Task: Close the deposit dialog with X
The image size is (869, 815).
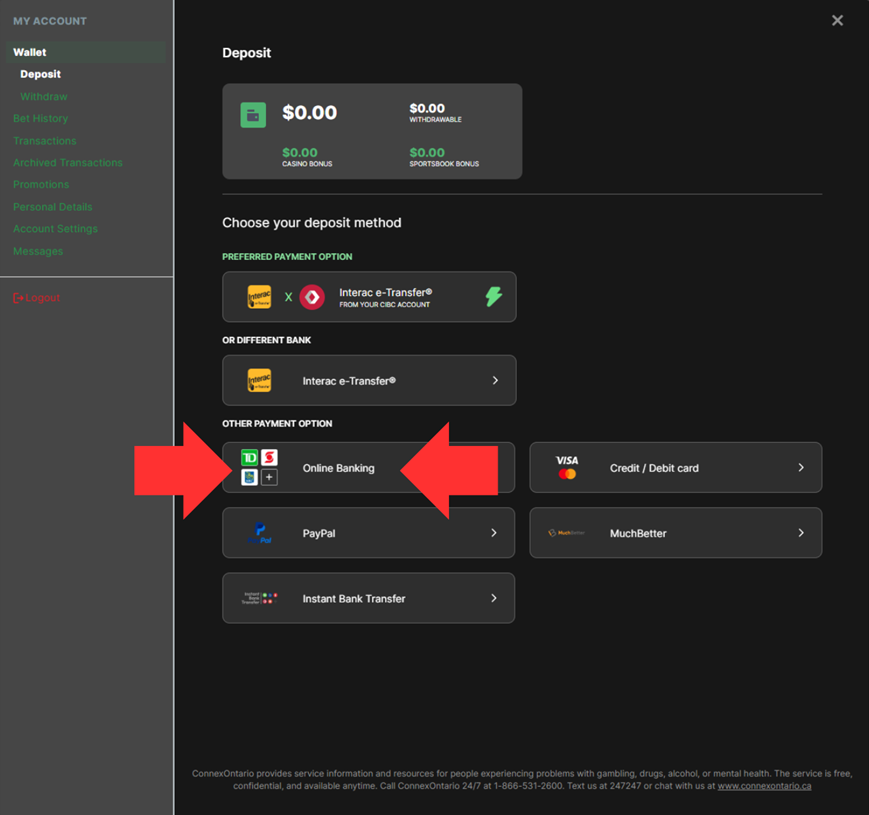Action: tap(837, 20)
